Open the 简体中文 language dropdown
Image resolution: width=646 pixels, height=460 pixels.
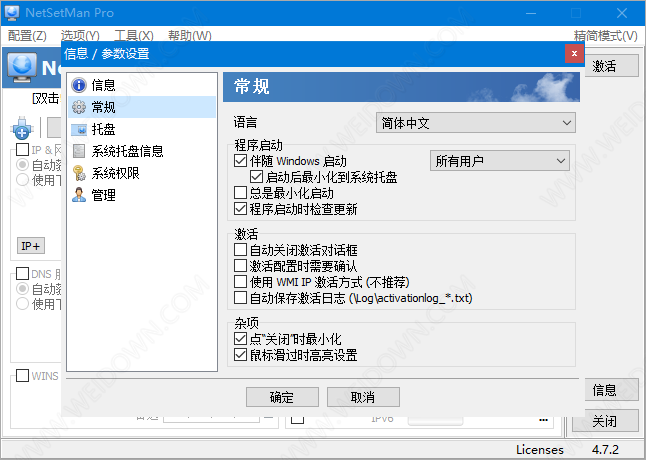[476, 123]
